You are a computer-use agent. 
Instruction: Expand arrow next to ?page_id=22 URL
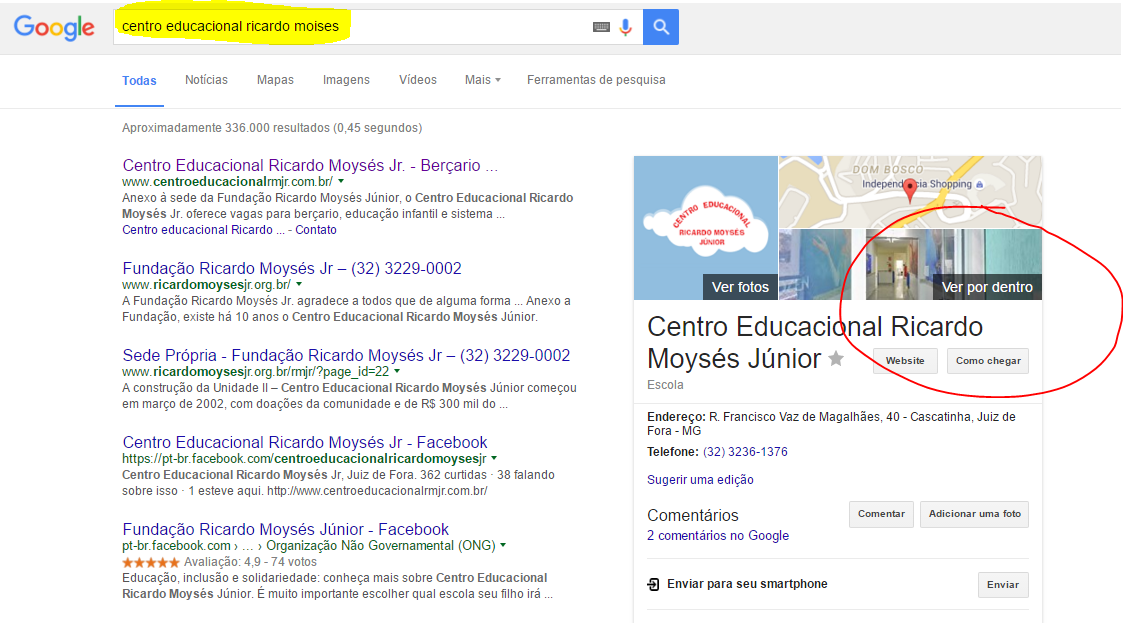[x=397, y=372]
